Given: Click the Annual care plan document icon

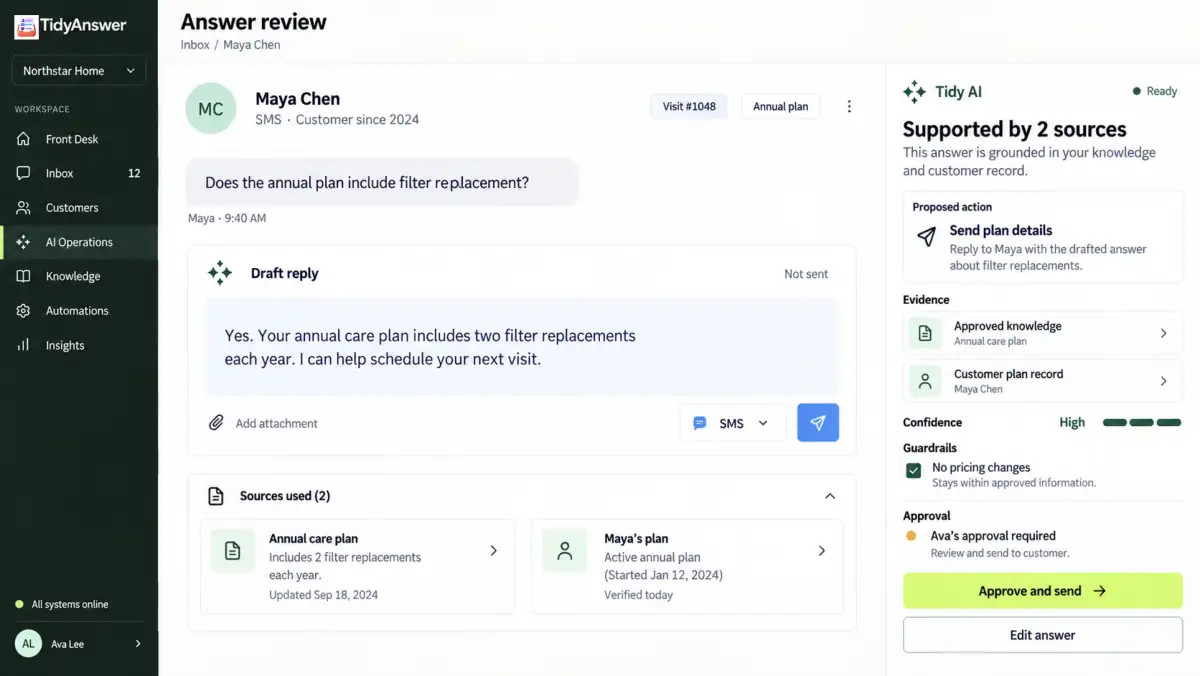Looking at the screenshot, I should (x=233, y=551).
